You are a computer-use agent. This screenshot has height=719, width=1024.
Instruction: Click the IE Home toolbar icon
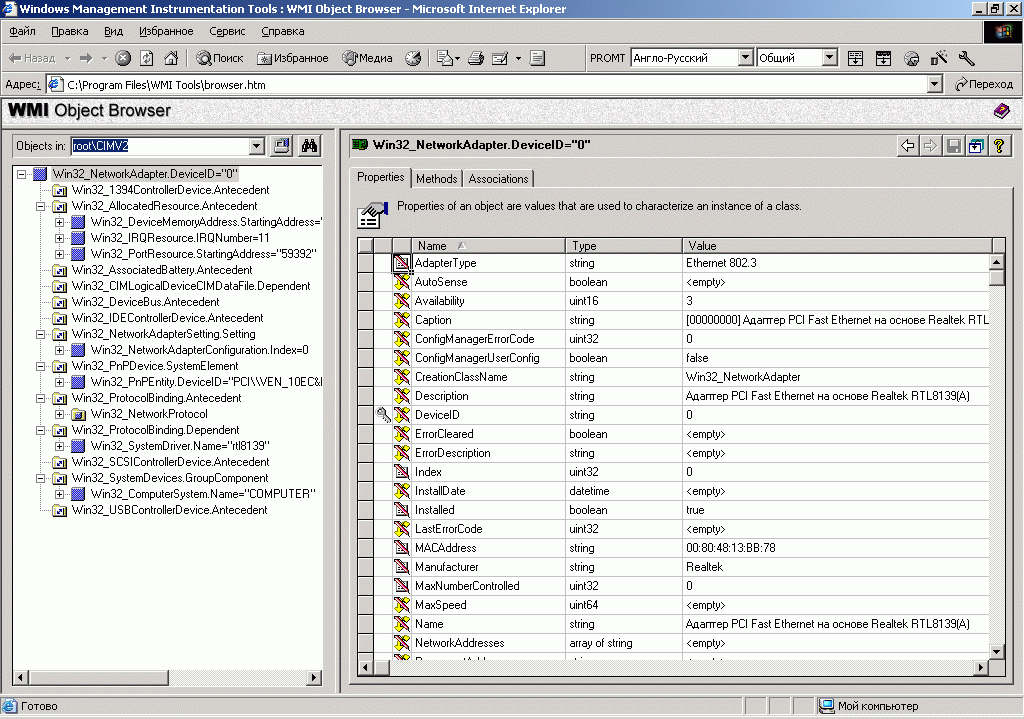[171, 58]
